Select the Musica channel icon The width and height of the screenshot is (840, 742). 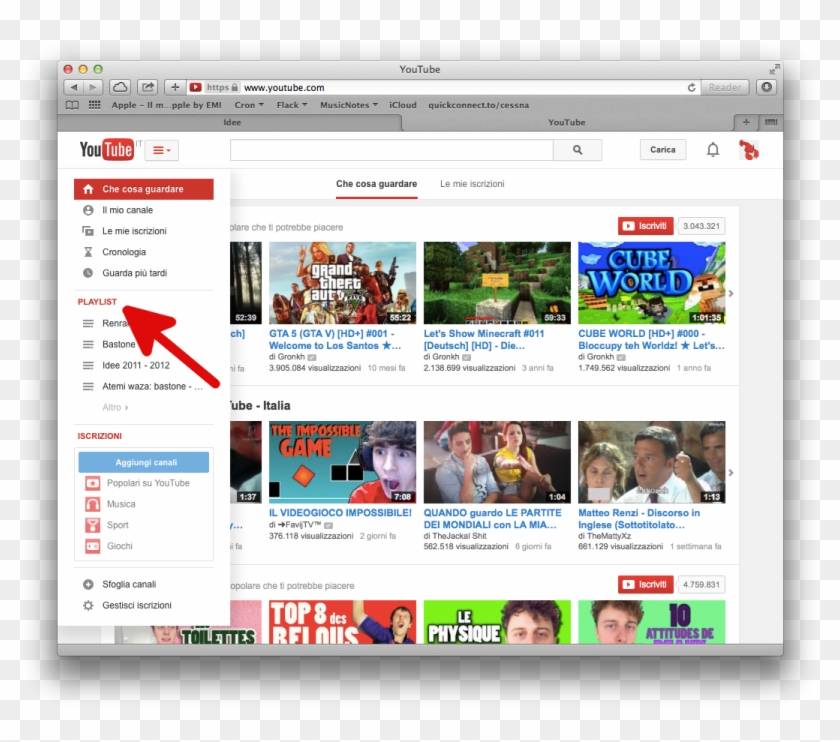(x=92, y=504)
